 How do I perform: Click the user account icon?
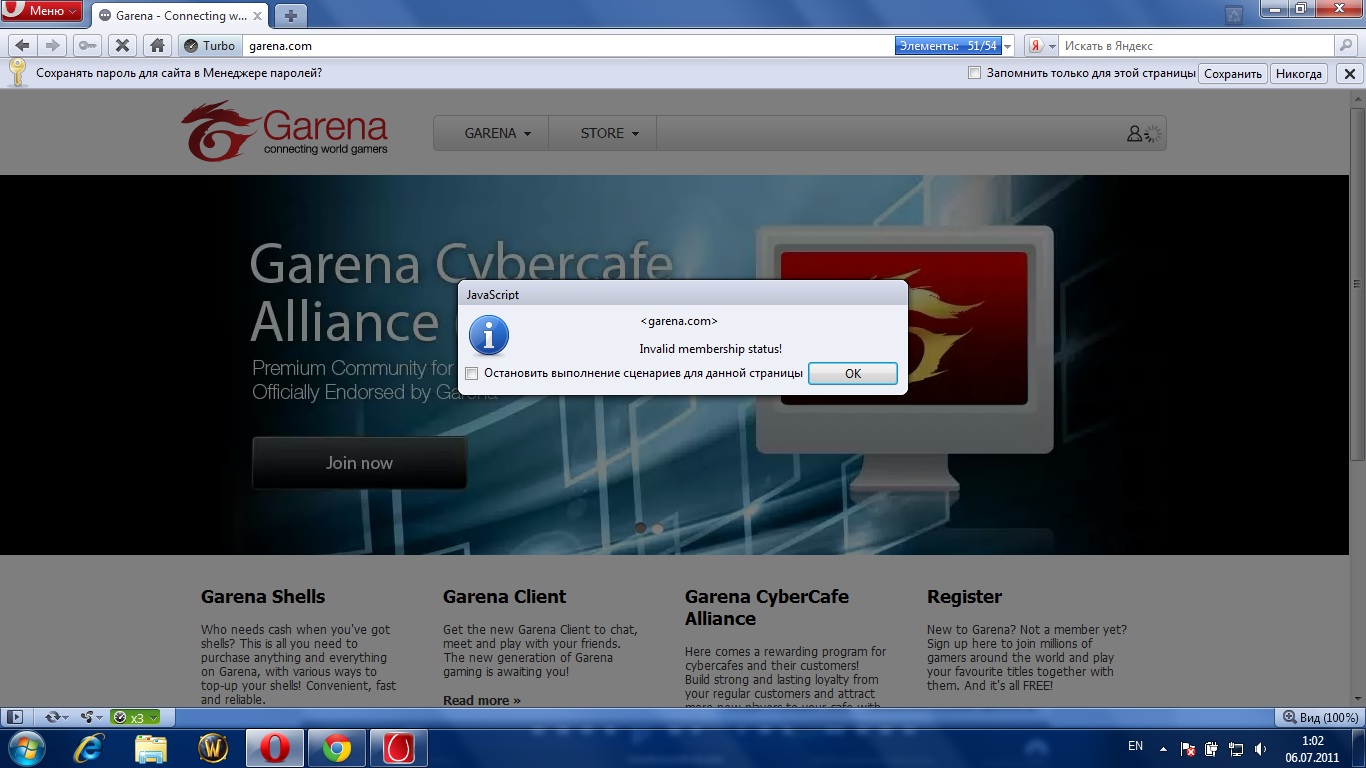[1134, 133]
